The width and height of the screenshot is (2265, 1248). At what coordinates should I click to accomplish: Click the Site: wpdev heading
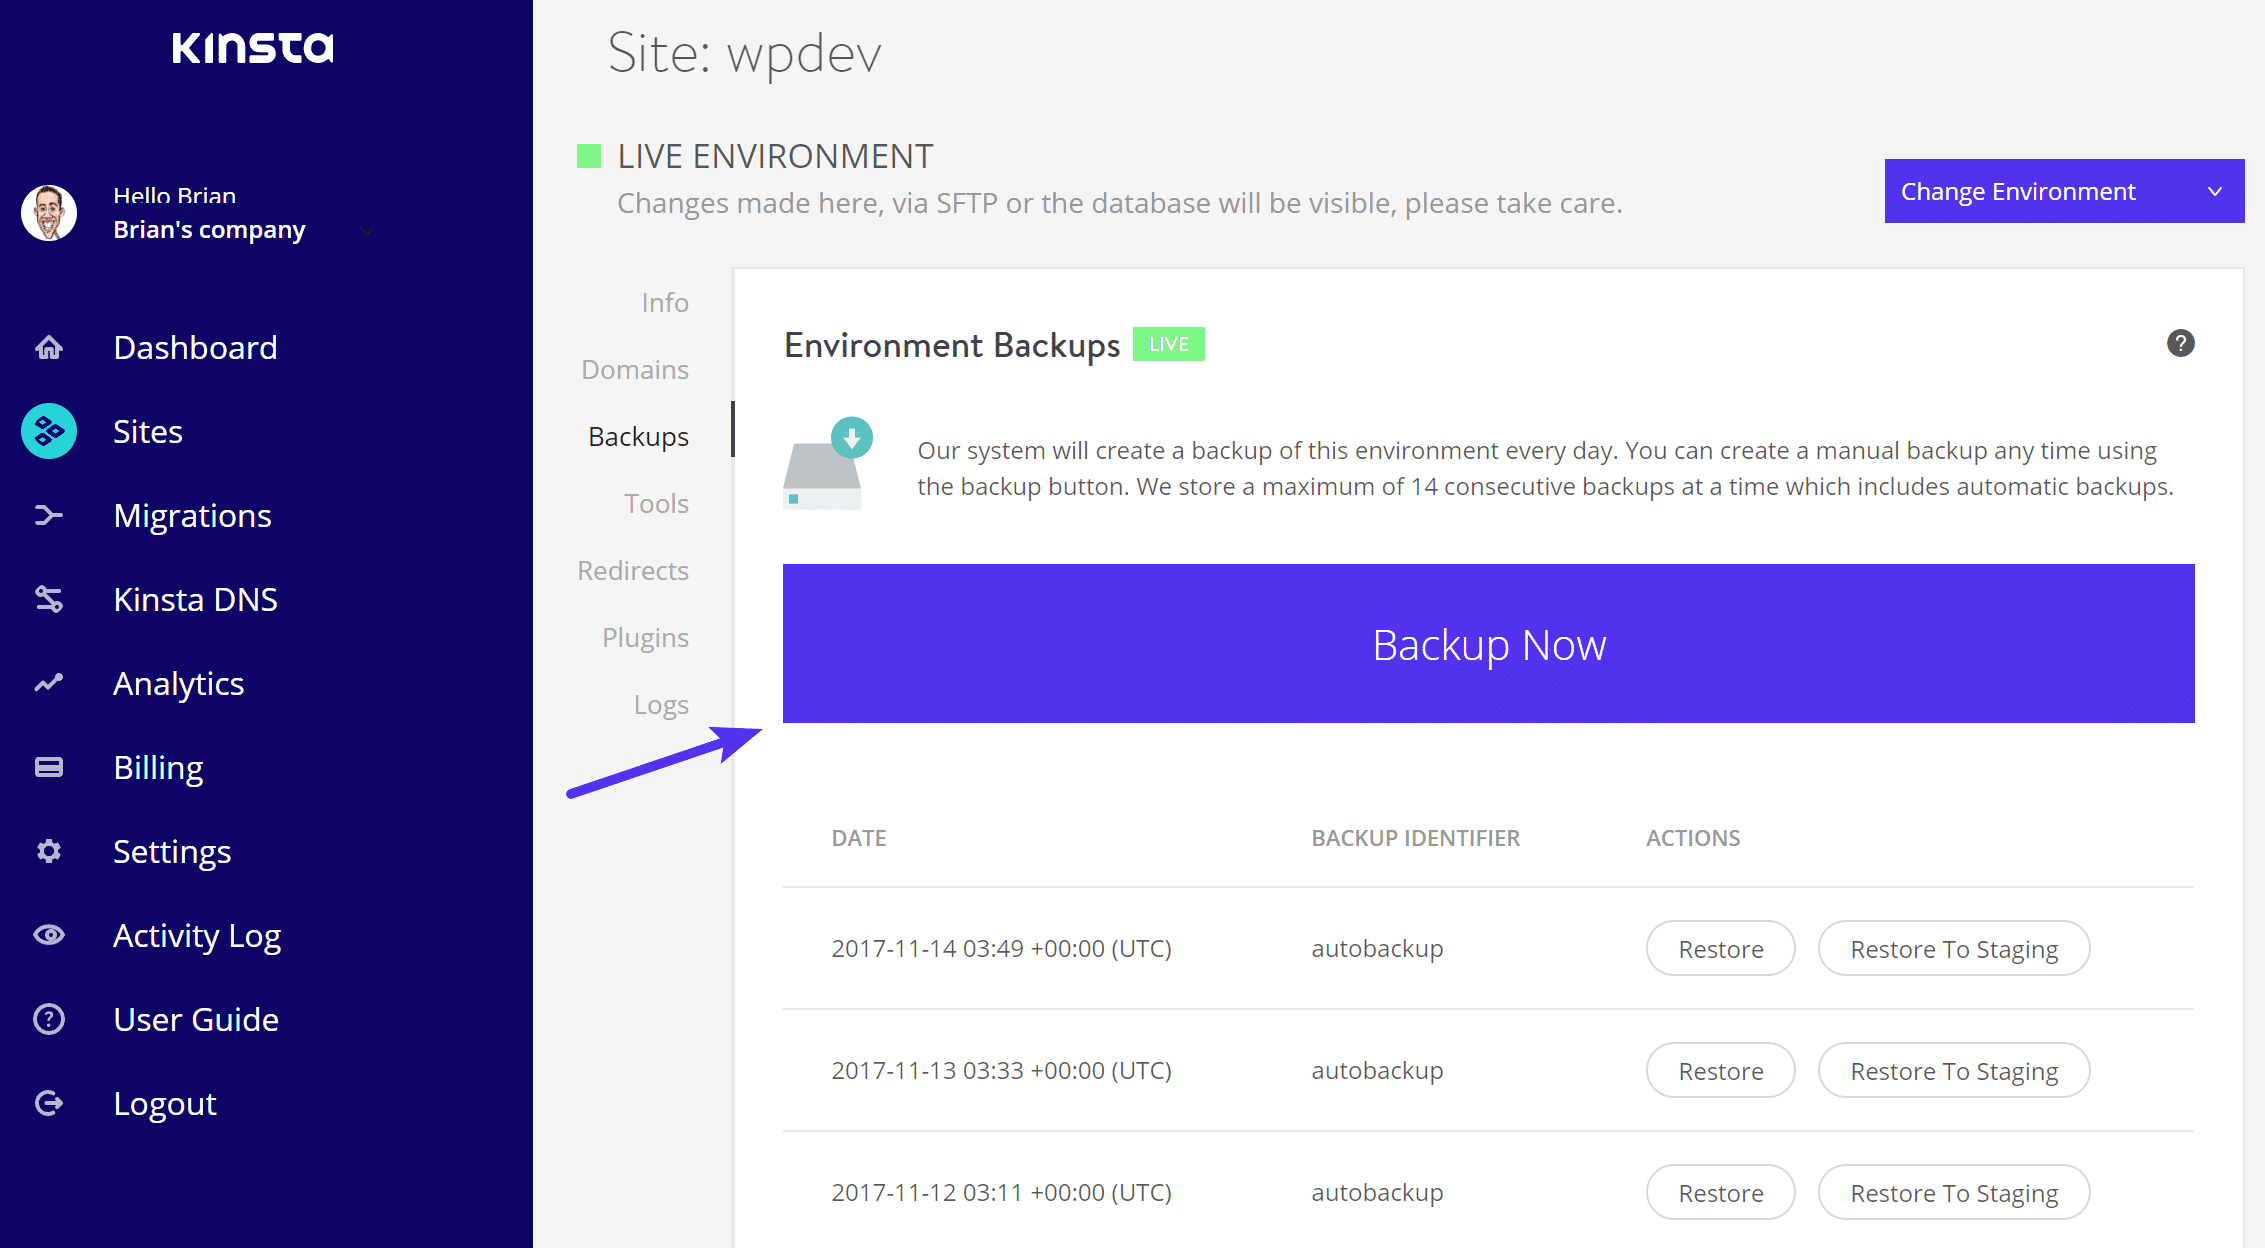point(744,53)
